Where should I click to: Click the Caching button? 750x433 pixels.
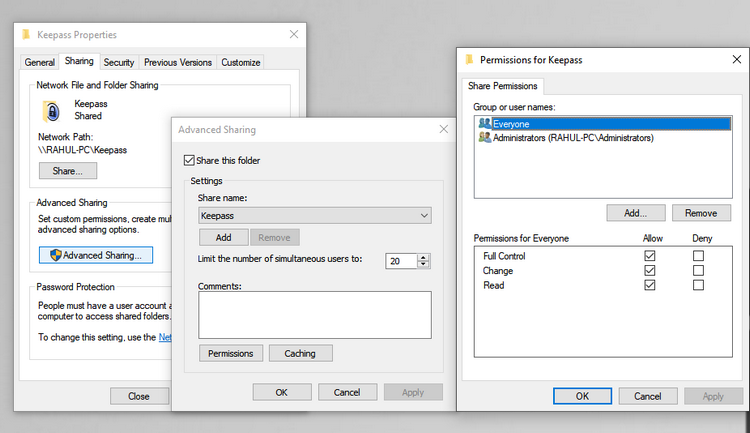coord(300,353)
